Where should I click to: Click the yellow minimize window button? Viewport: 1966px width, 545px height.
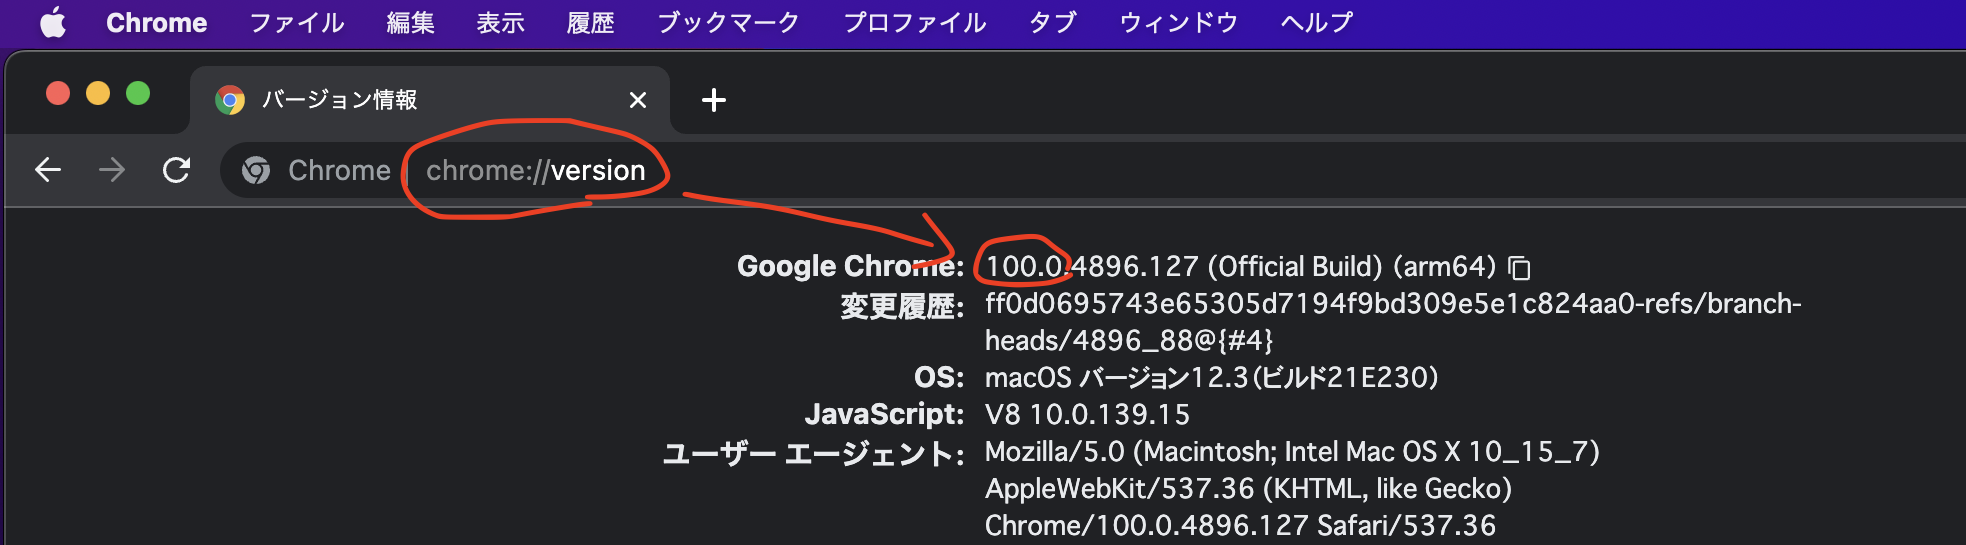click(98, 94)
